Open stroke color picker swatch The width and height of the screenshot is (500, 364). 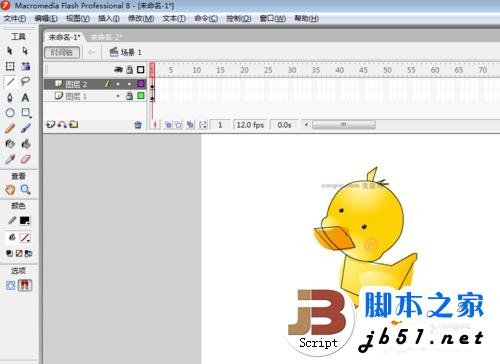pos(25,220)
